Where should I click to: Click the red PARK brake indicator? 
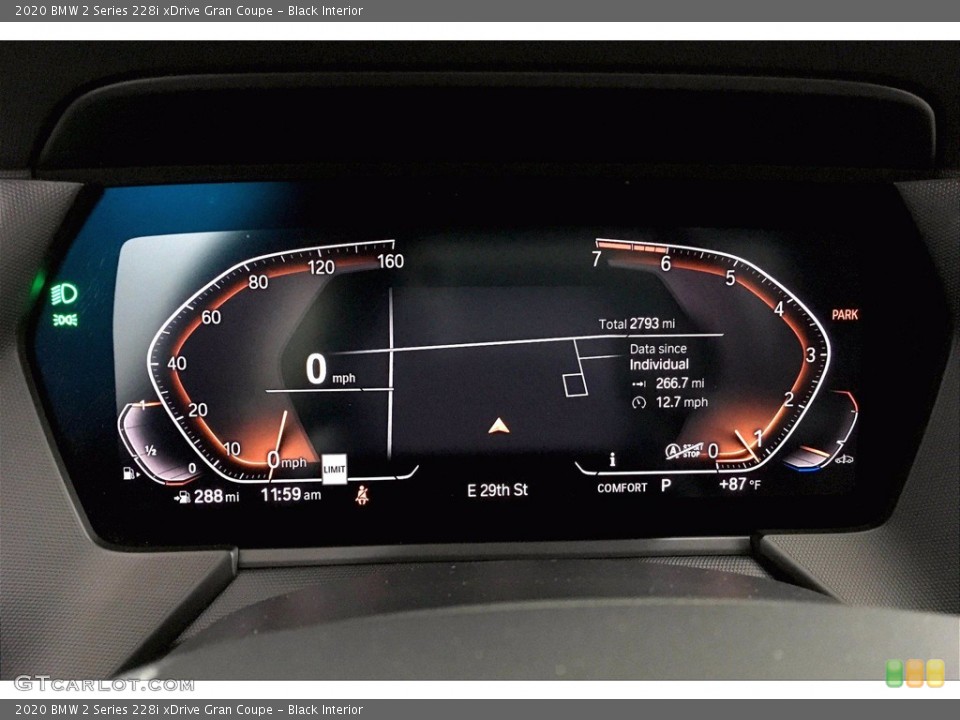(x=845, y=315)
